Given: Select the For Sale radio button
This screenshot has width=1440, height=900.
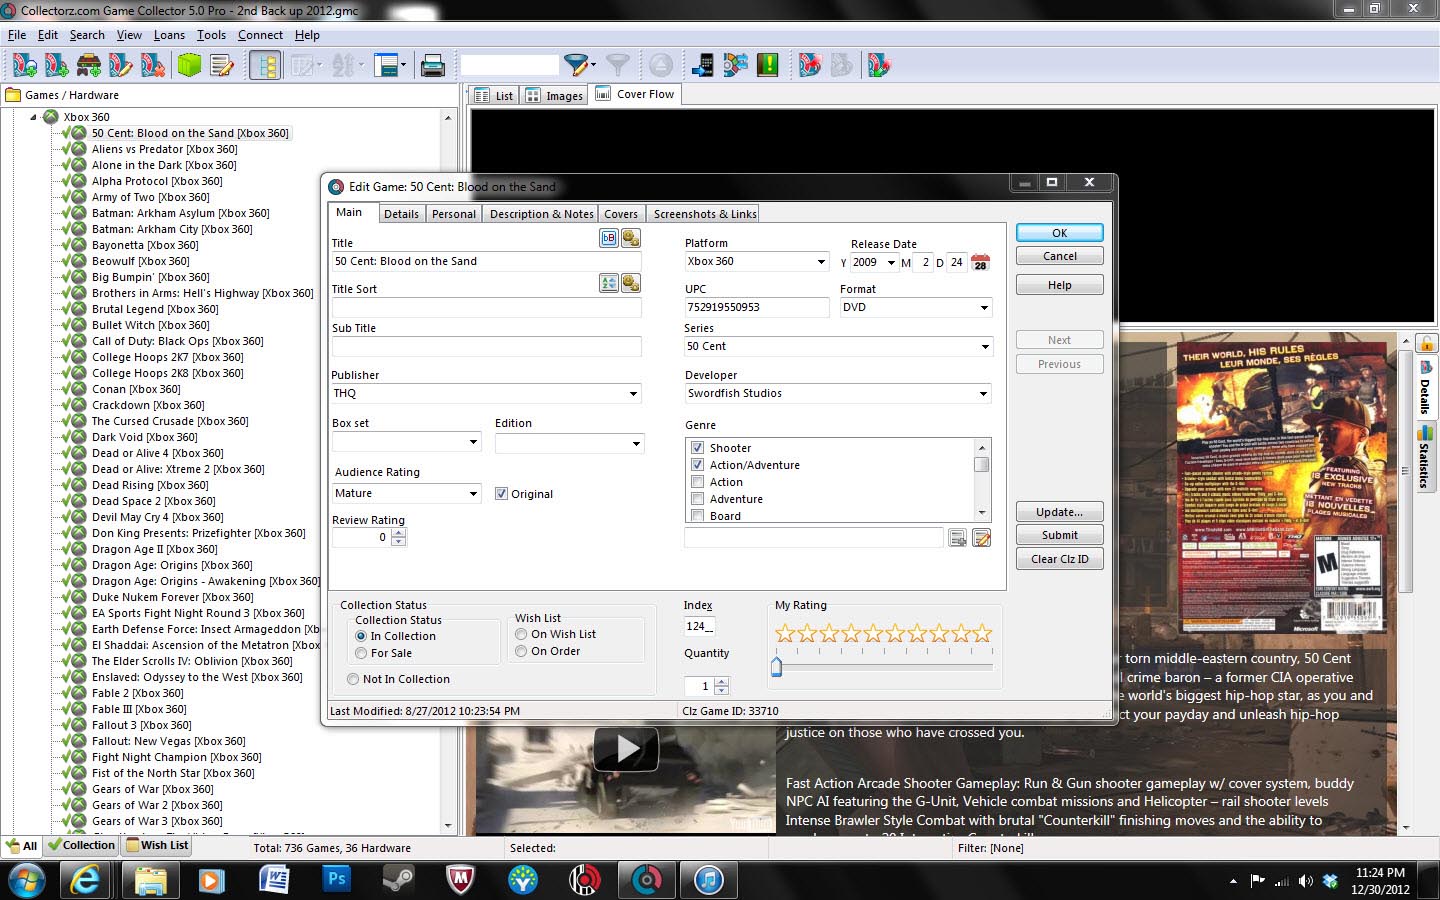Looking at the screenshot, I should pos(361,653).
